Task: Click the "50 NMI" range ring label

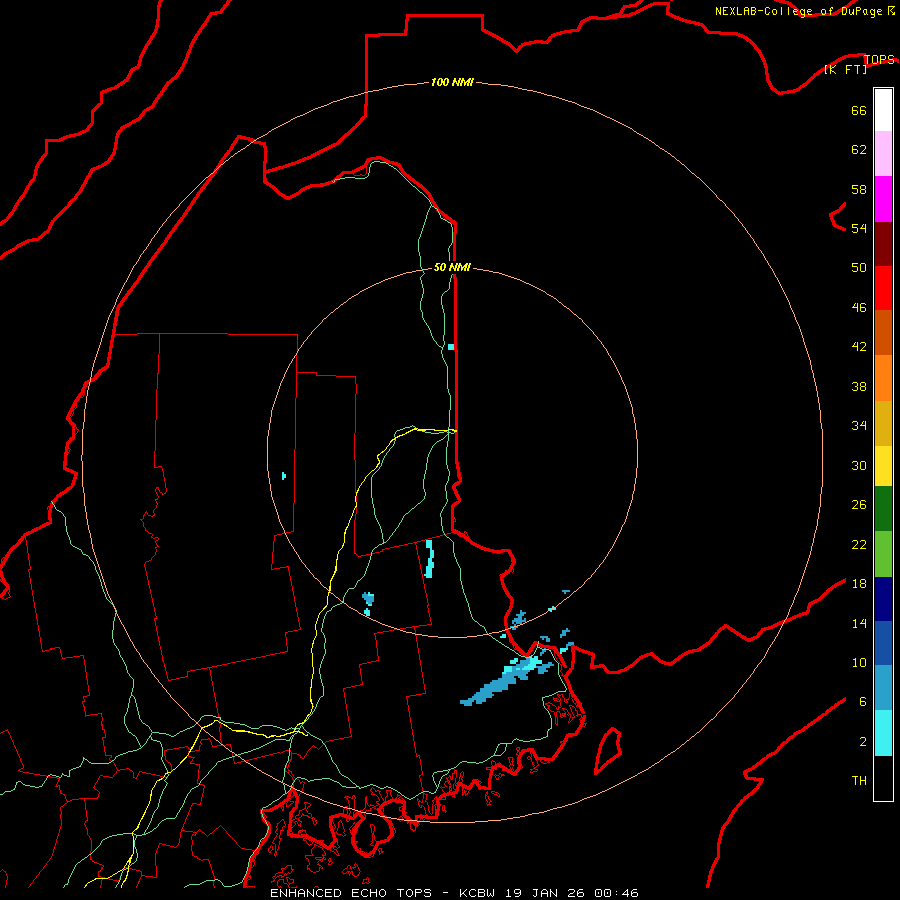Action: (x=452, y=267)
